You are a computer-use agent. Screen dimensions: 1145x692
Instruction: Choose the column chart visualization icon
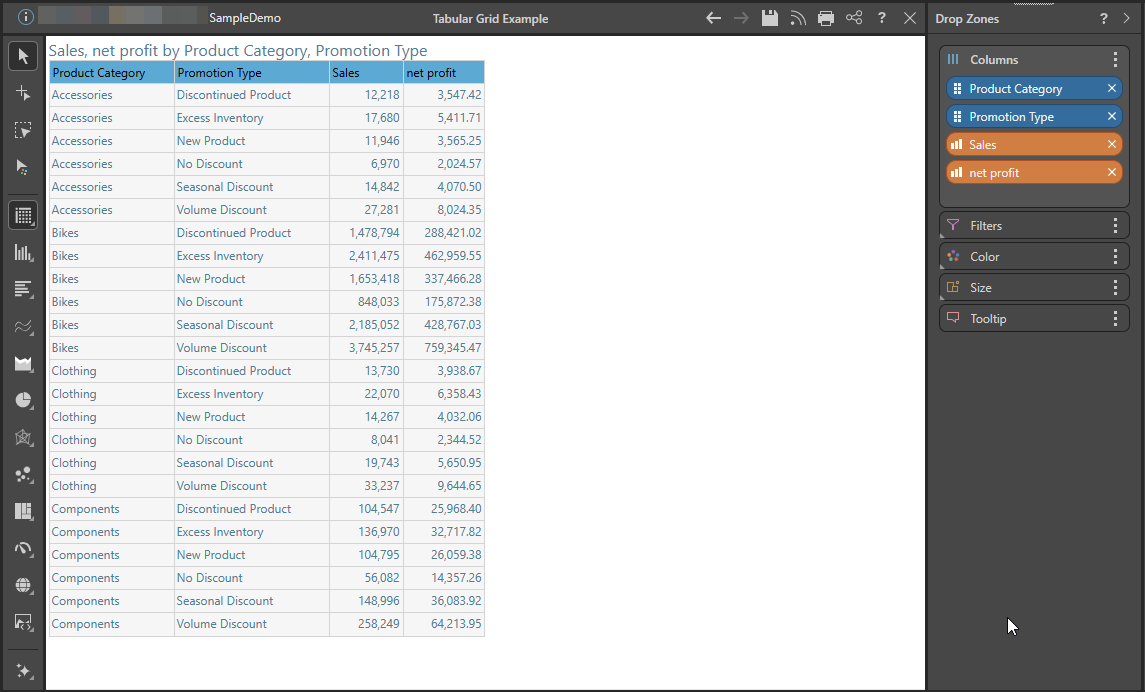[24, 252]
